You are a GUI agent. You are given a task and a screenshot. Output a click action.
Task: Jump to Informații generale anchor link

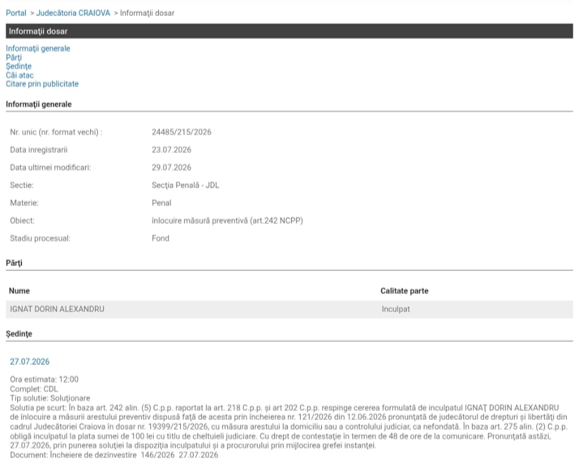pos(38,48)
